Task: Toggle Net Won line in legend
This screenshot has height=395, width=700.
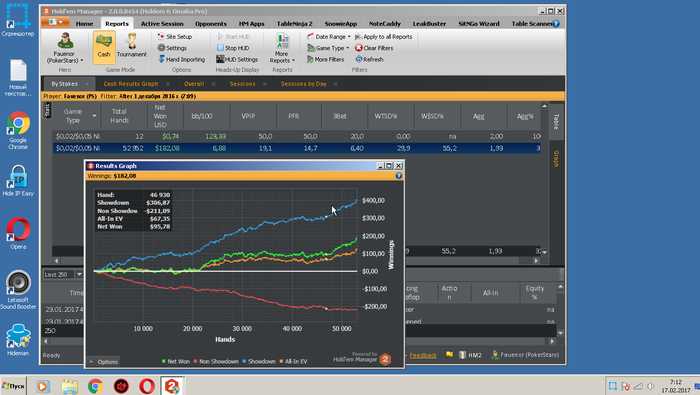Action: pos(175,362)
